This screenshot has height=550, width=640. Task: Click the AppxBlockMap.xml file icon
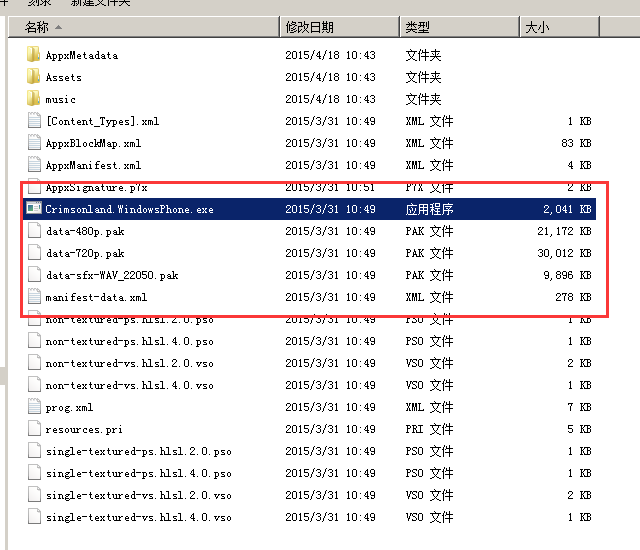34,143
